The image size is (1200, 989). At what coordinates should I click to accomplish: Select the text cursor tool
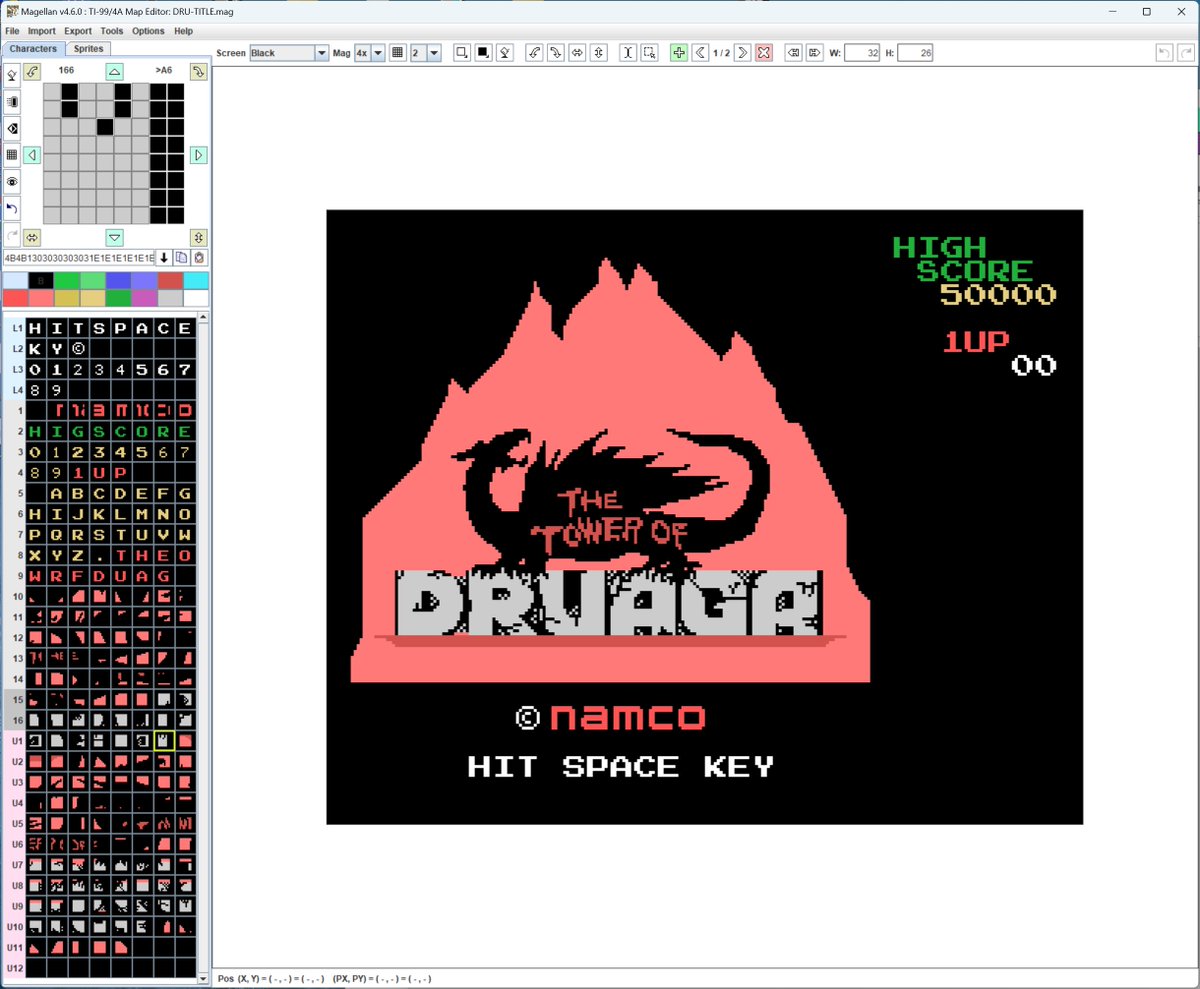point(628,53)
